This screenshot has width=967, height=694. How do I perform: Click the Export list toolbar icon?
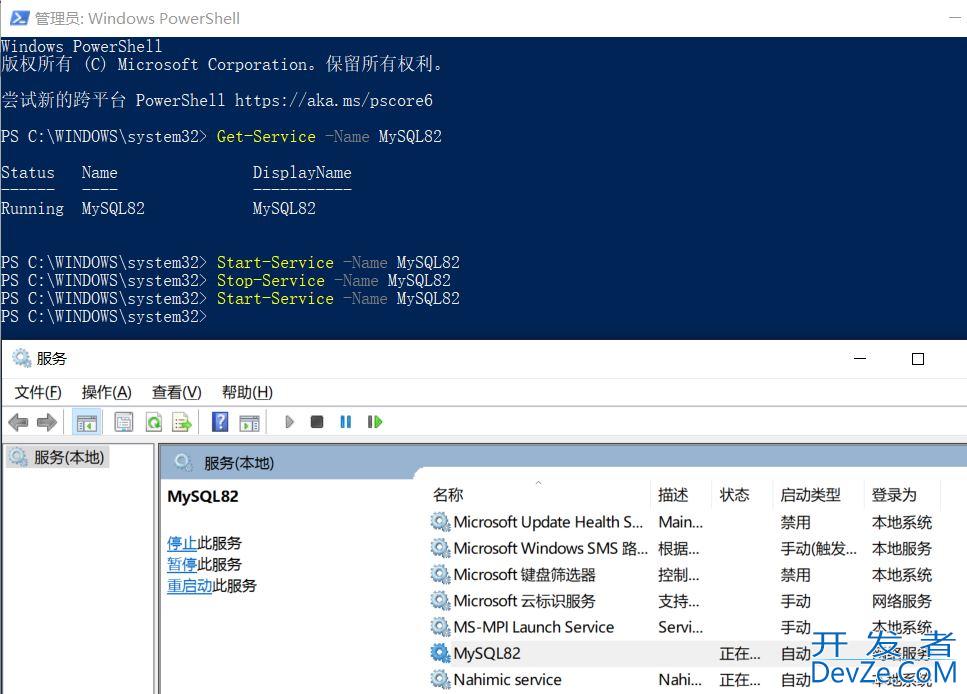point(182,423)
